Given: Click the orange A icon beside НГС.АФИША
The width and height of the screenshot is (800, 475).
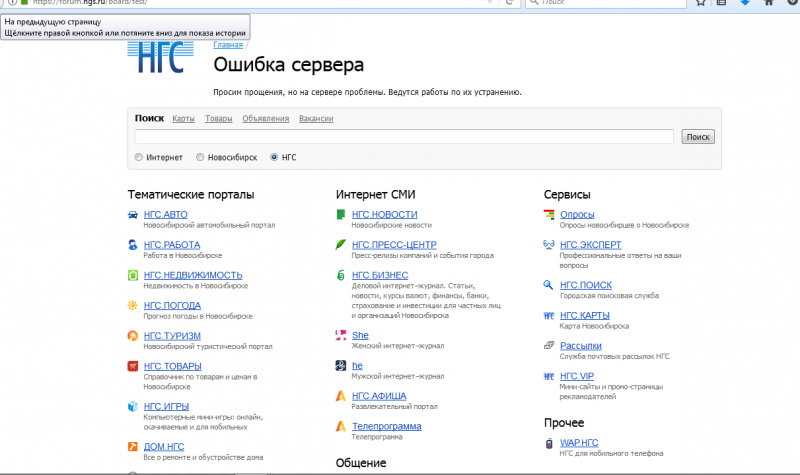Looking at the screenshot, I should [x=340, y=396].
